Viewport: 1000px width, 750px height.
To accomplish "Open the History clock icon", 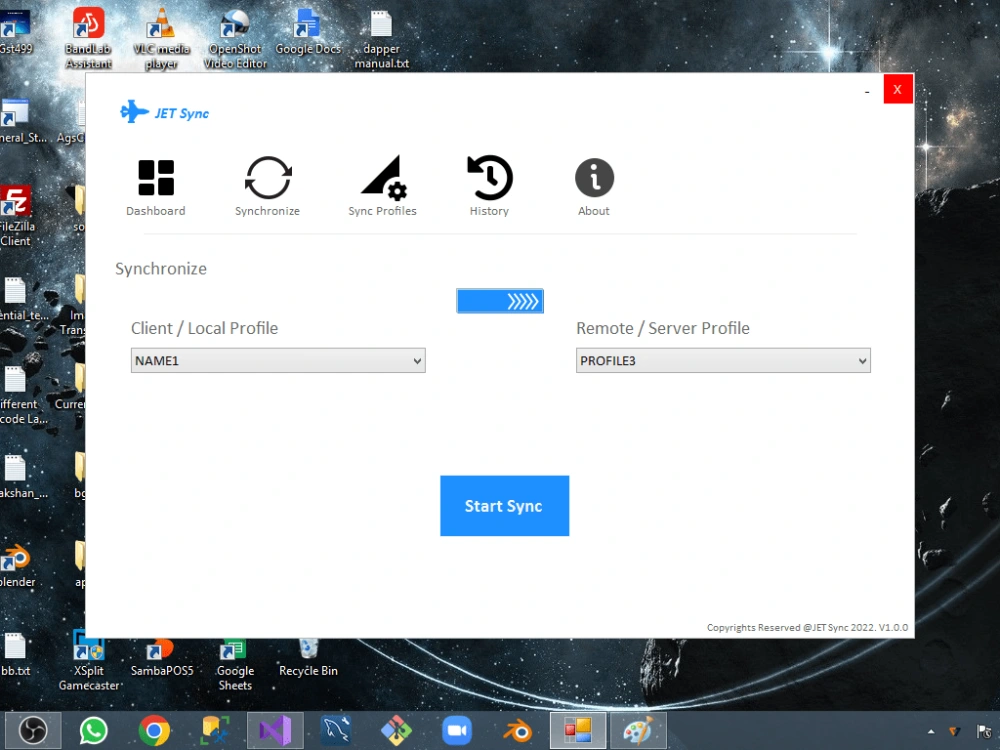I will pyautogui.click(x=490, y=177).
